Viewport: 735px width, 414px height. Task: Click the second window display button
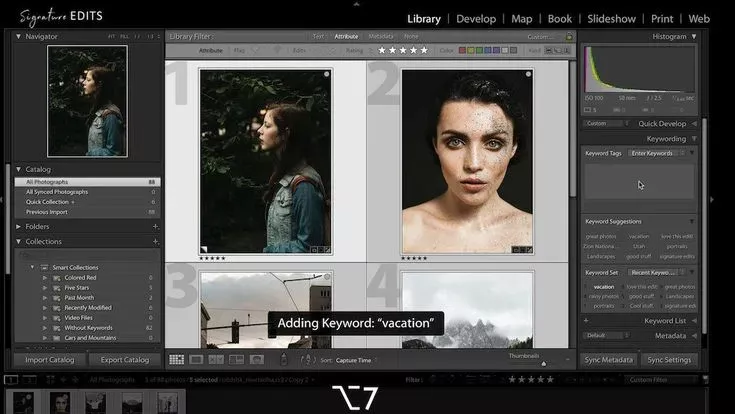click(x=30, y=379)
